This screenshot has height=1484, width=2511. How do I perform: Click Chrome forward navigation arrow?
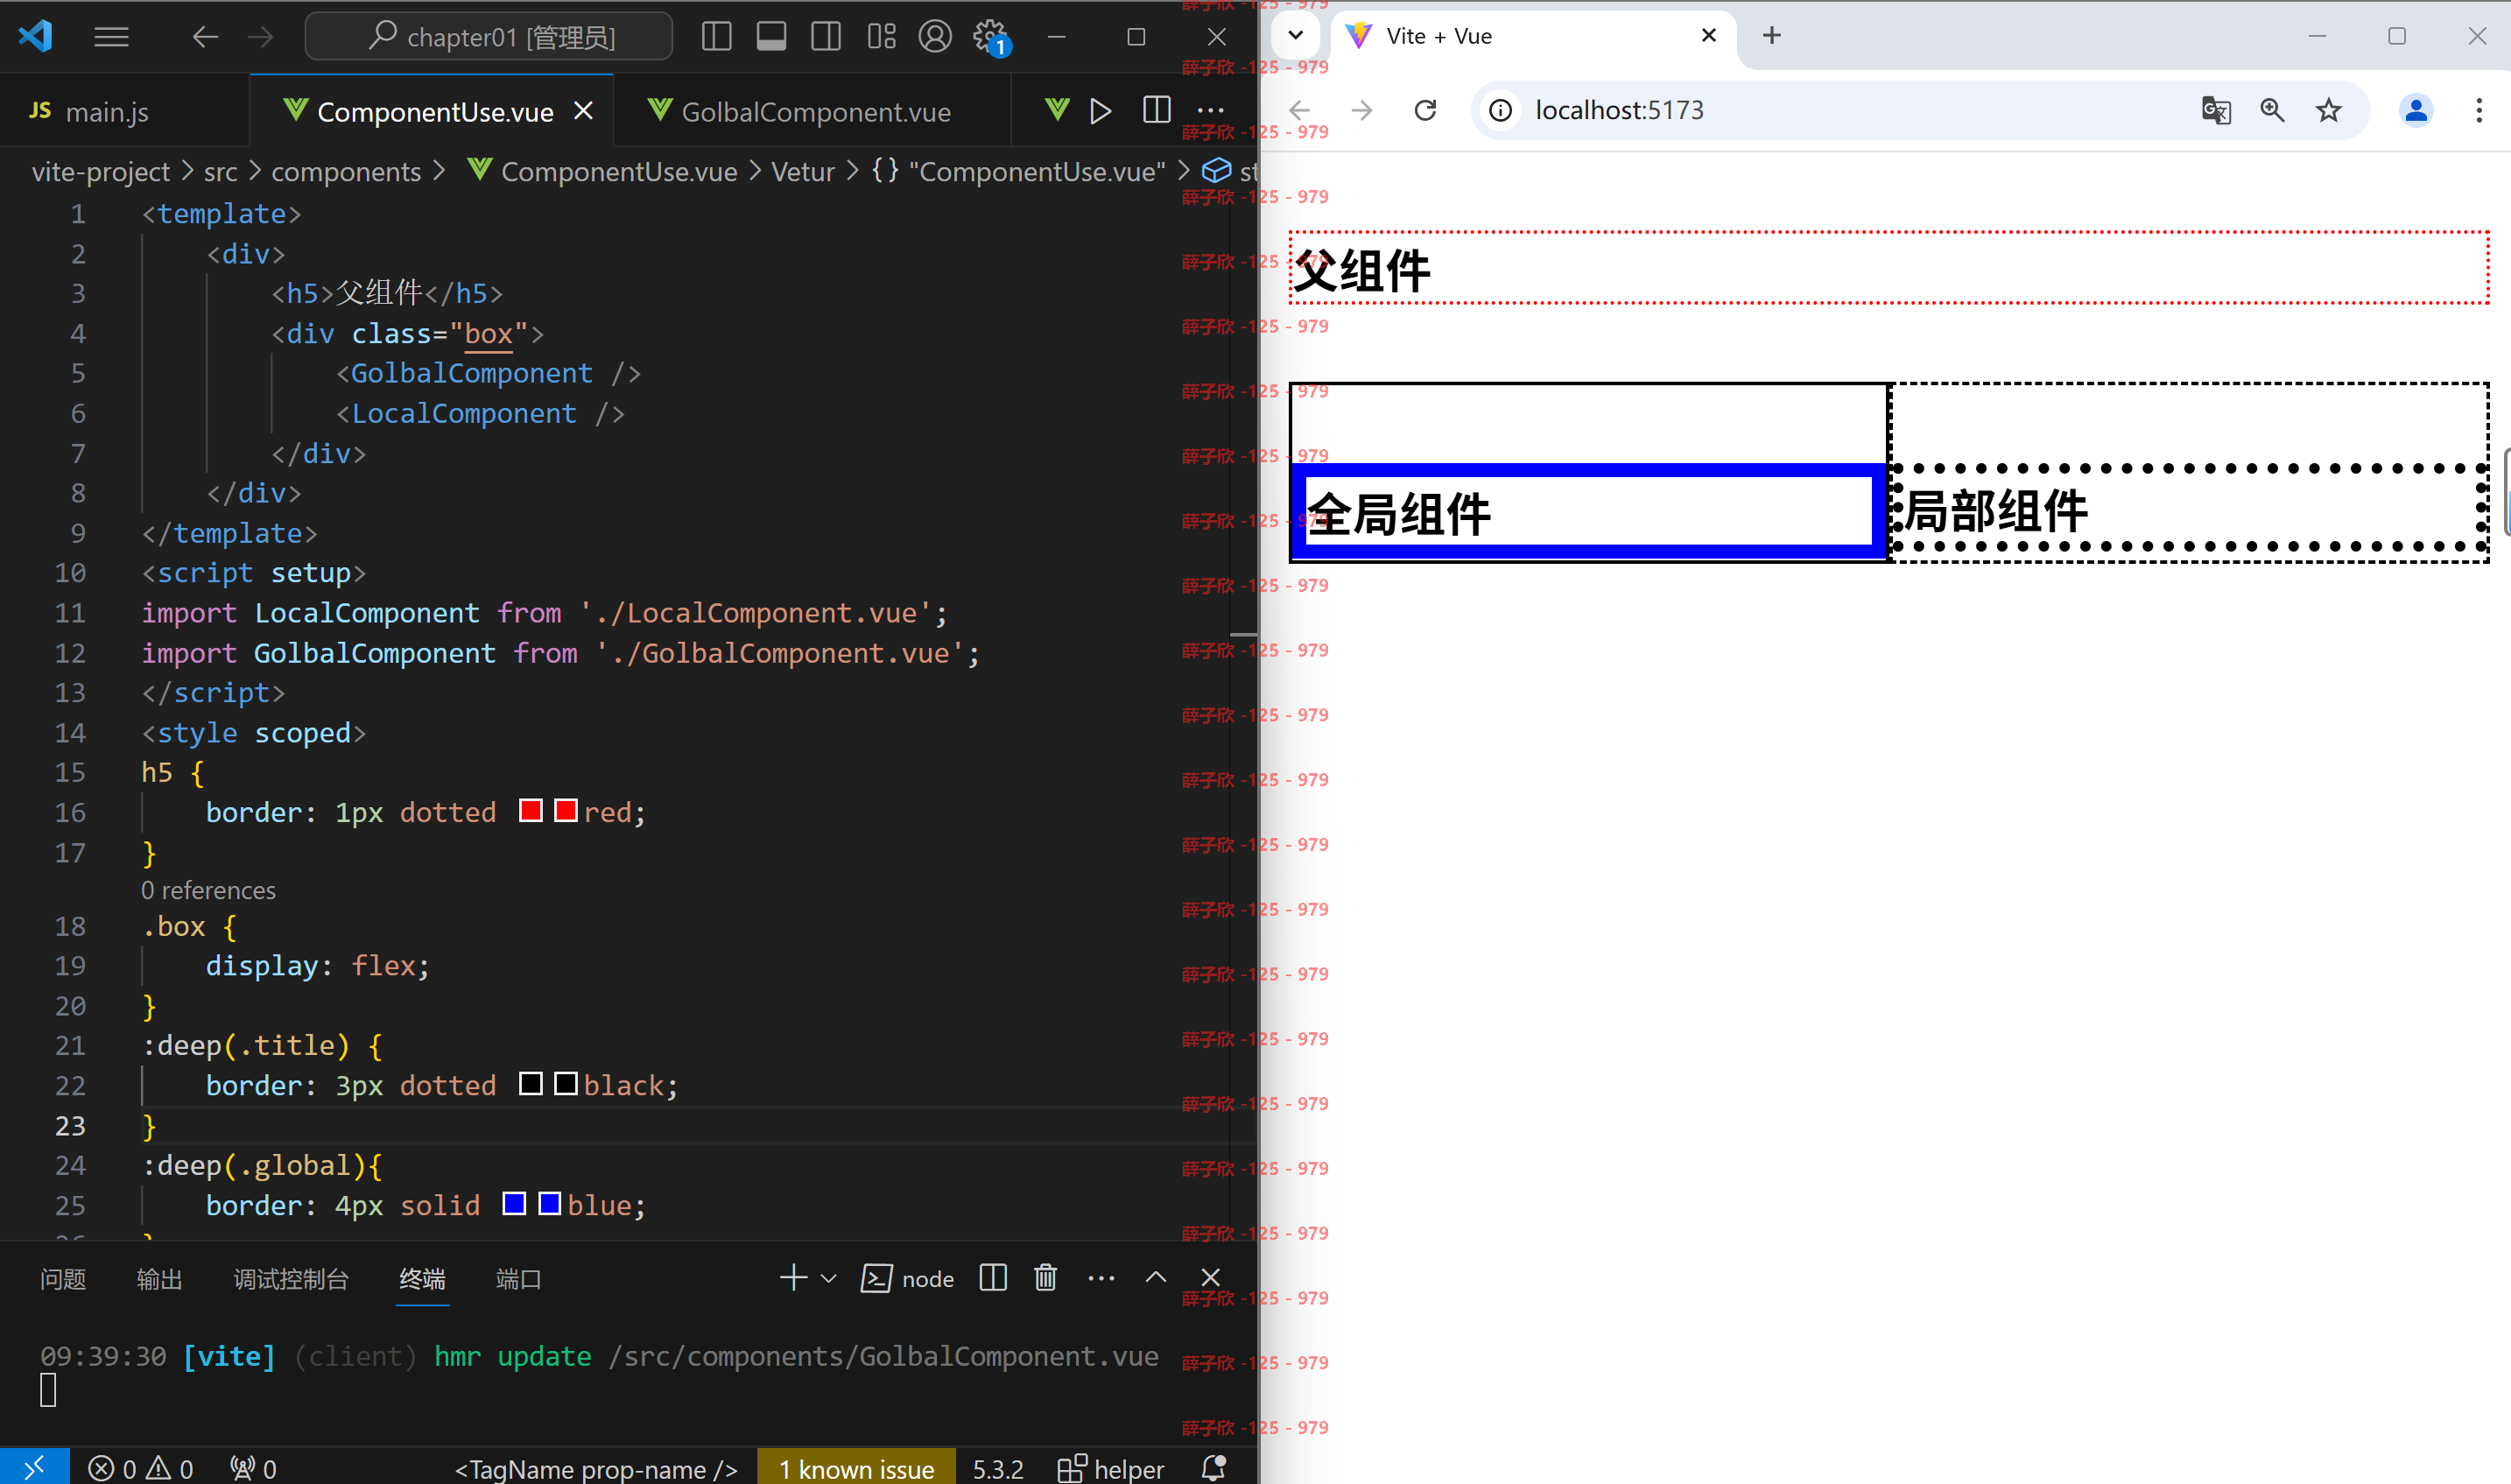click(1362, 110)
